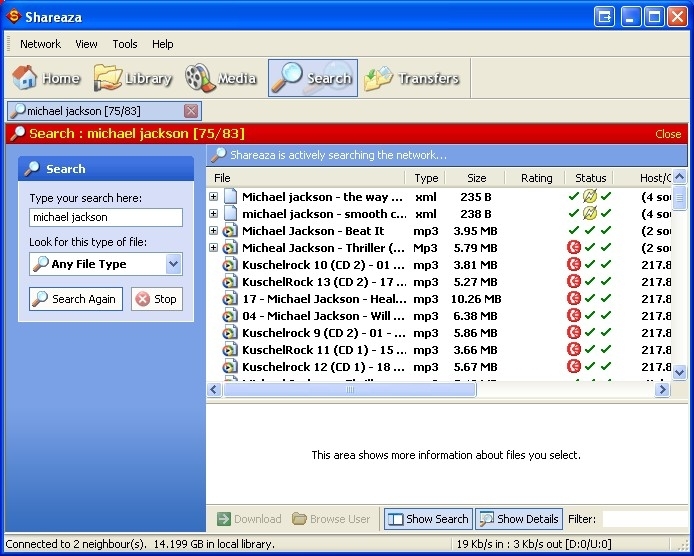Open the Network menu
The width and height of the screenshot is (694, 556).
coord(40,44)
